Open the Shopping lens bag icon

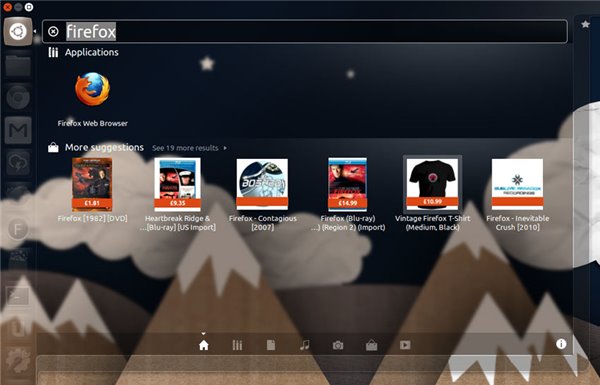coord(372,345)
